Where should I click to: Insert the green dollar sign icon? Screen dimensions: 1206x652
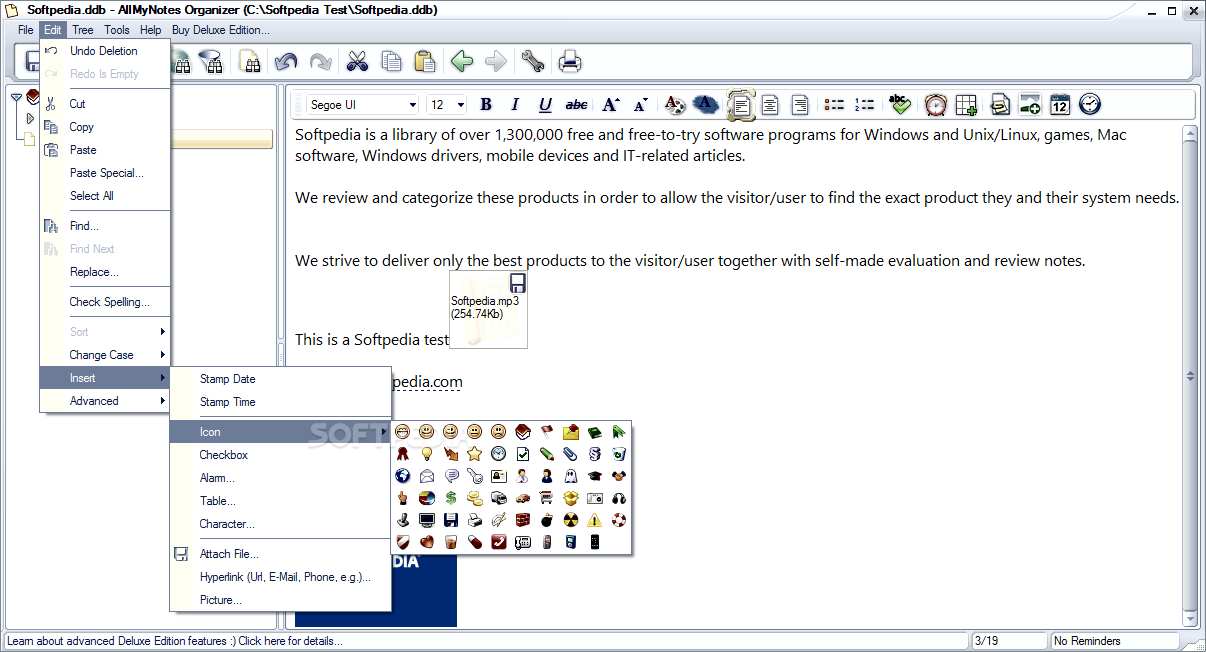pyautogui.click(x=451, y=498)
